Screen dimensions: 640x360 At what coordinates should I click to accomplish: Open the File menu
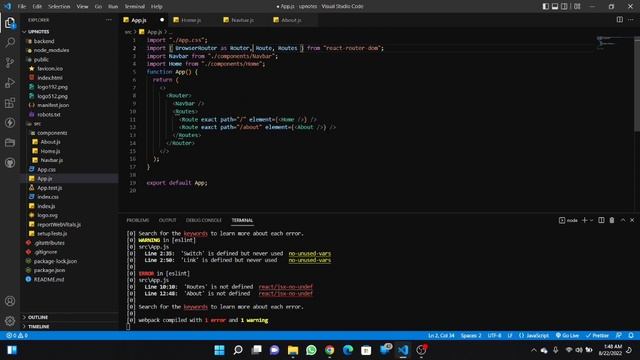[22, 6]
